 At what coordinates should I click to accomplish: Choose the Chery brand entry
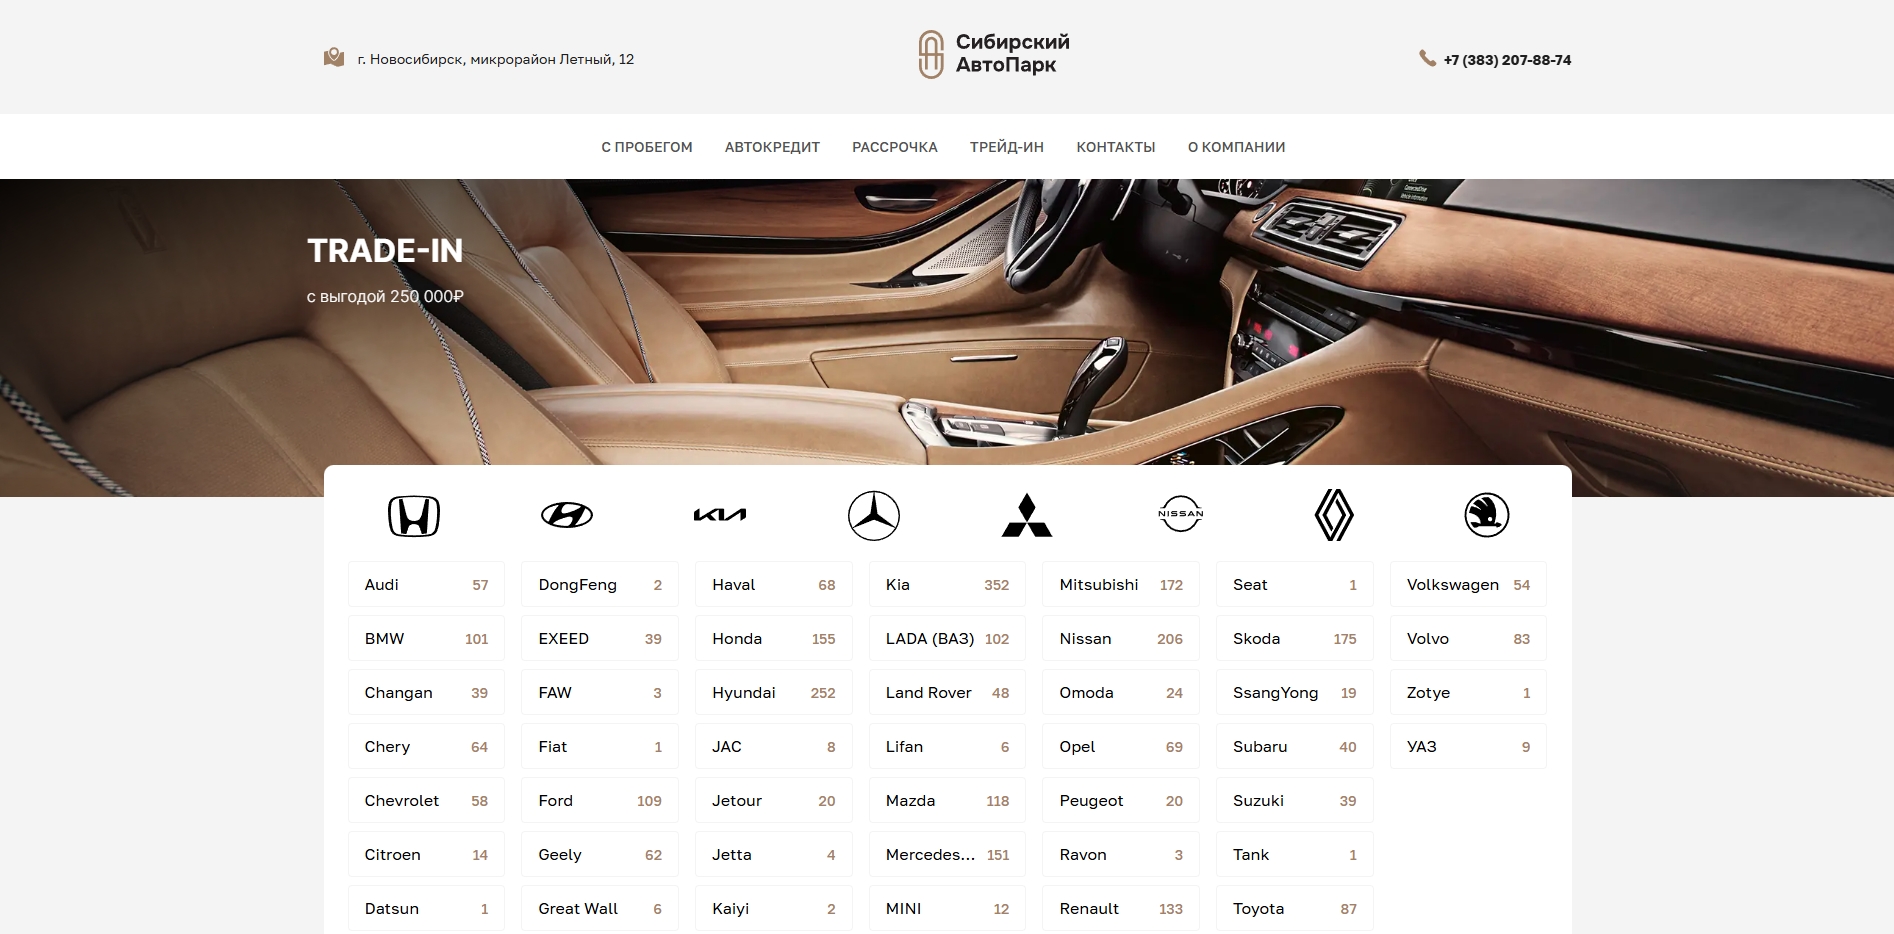426,746
